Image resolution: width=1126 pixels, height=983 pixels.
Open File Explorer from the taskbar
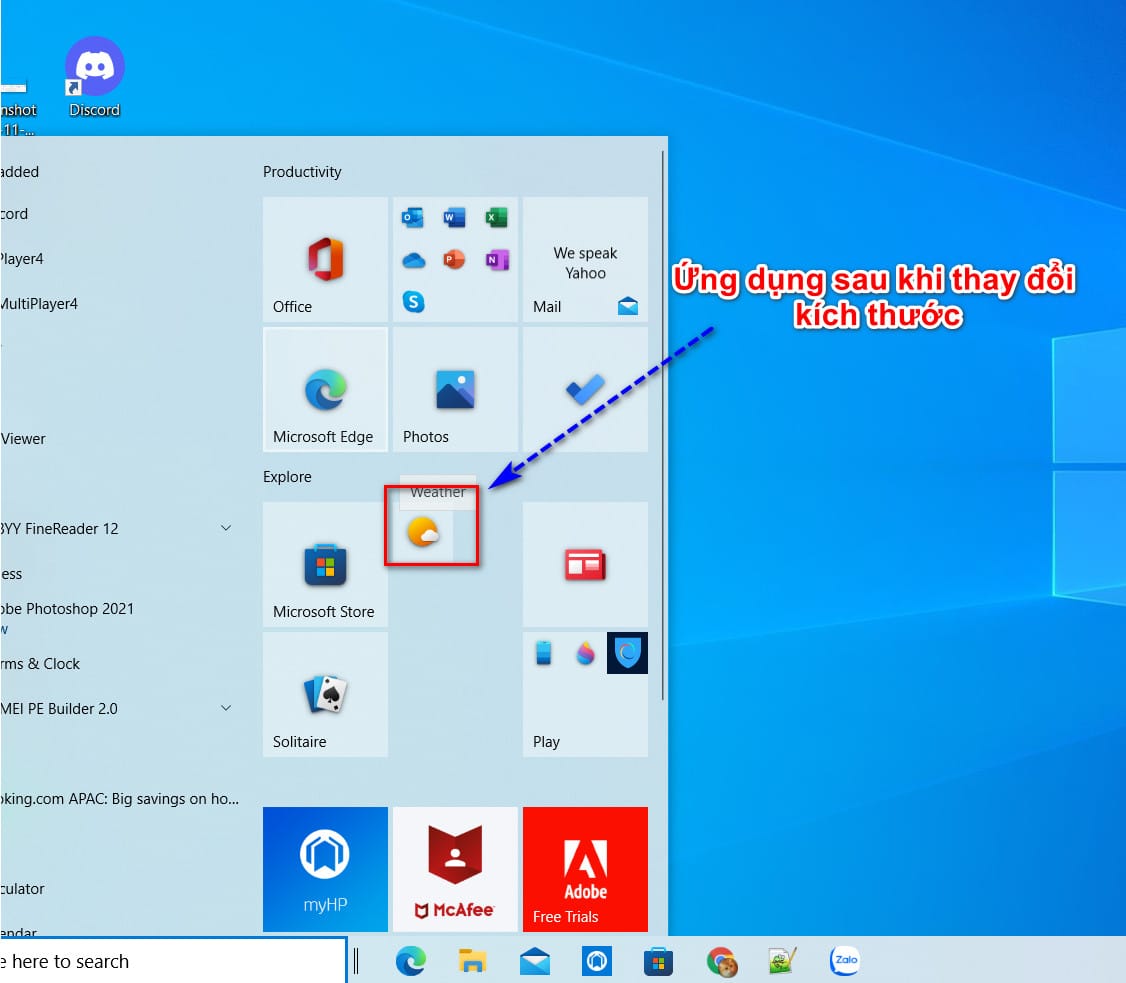(473, 961)
